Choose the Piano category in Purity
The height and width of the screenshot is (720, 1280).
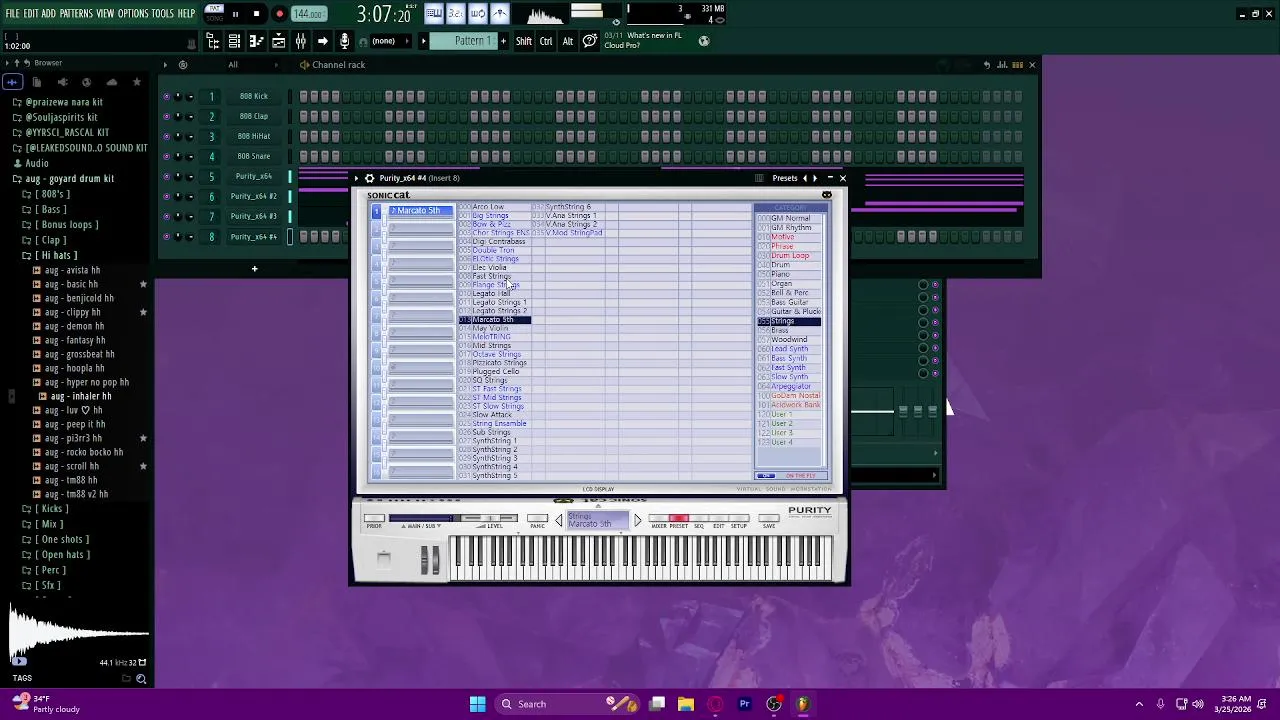pyautogui.click(x=781, y=274)
